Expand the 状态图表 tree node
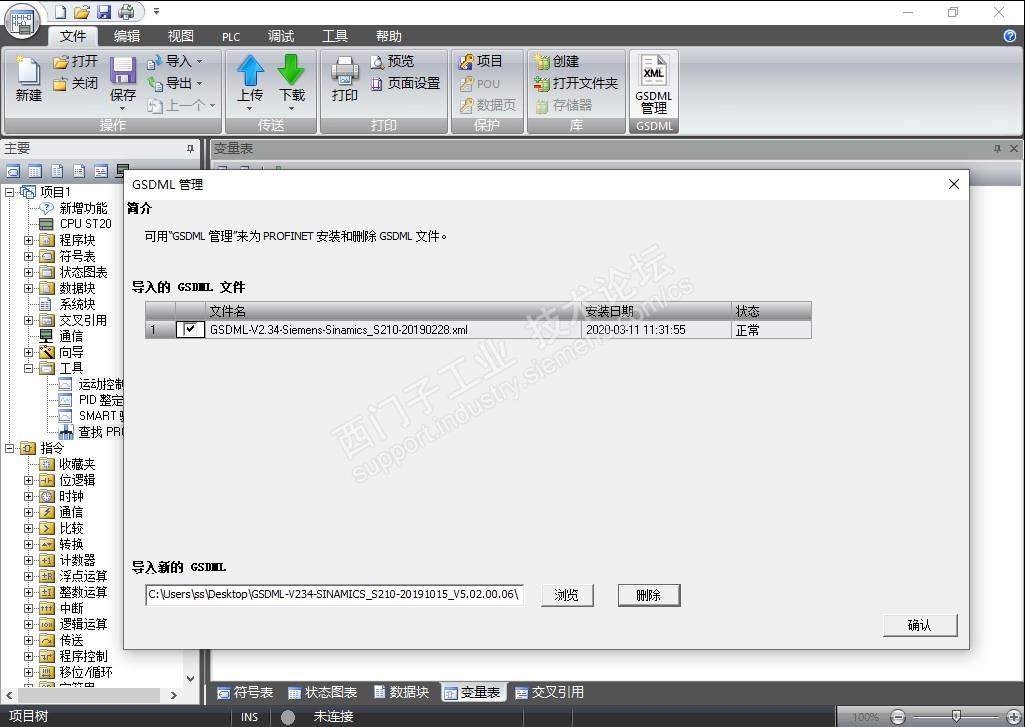This screenshot has width=1025, height=727. [28, 272]
